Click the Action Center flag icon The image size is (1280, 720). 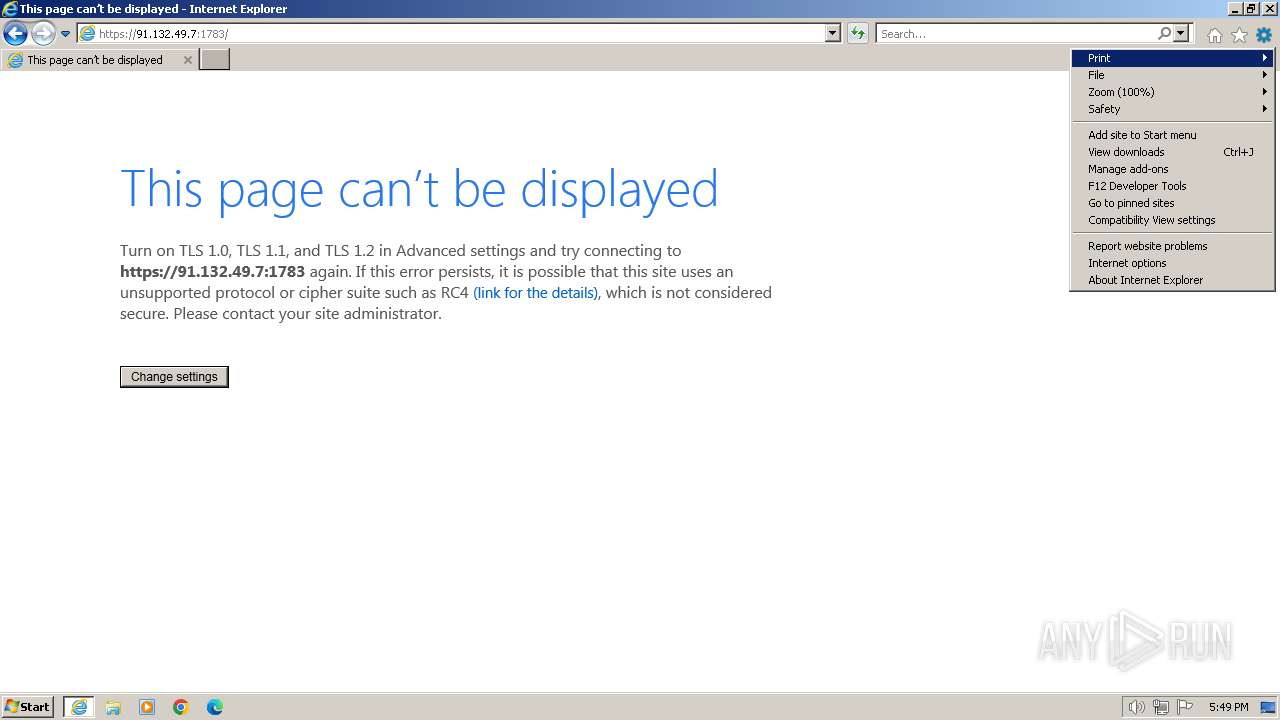click(x=1186, y=707)
